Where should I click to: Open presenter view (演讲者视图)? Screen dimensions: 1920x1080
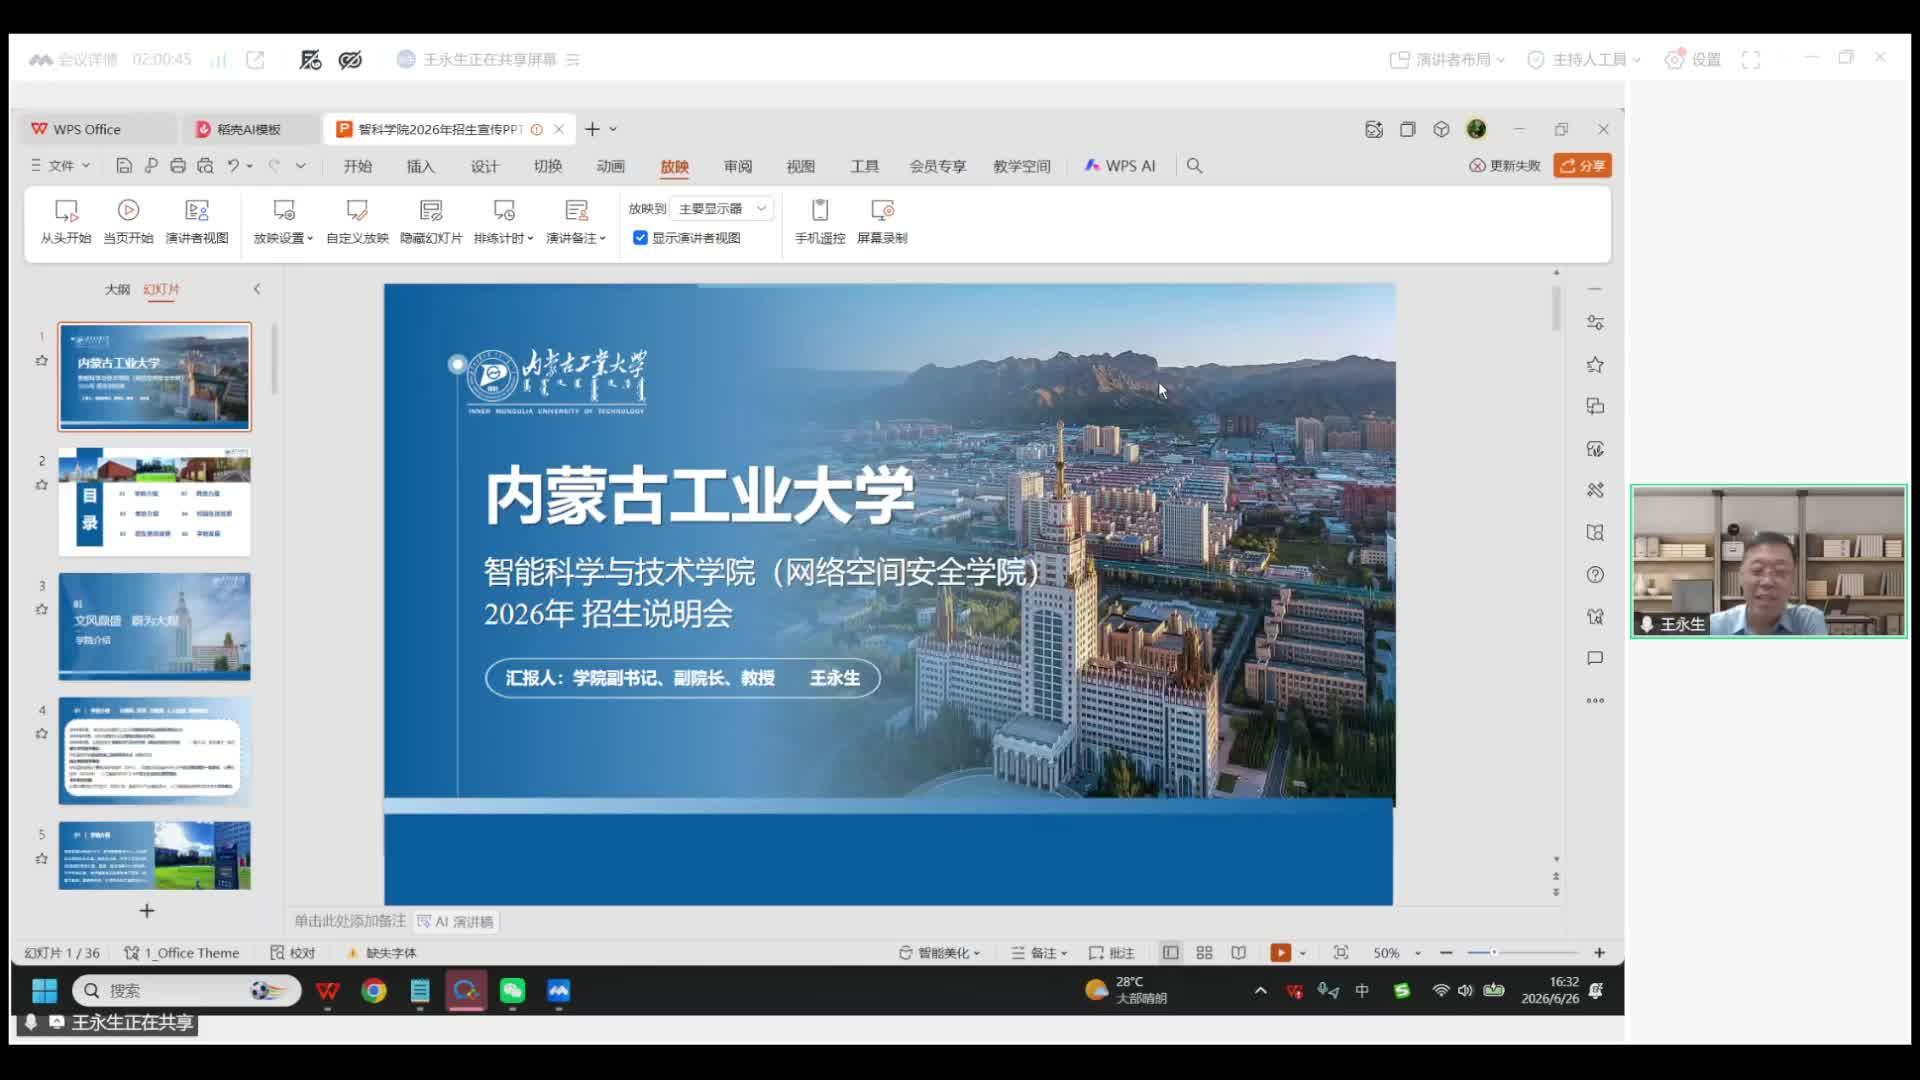[x=197, y=221]
